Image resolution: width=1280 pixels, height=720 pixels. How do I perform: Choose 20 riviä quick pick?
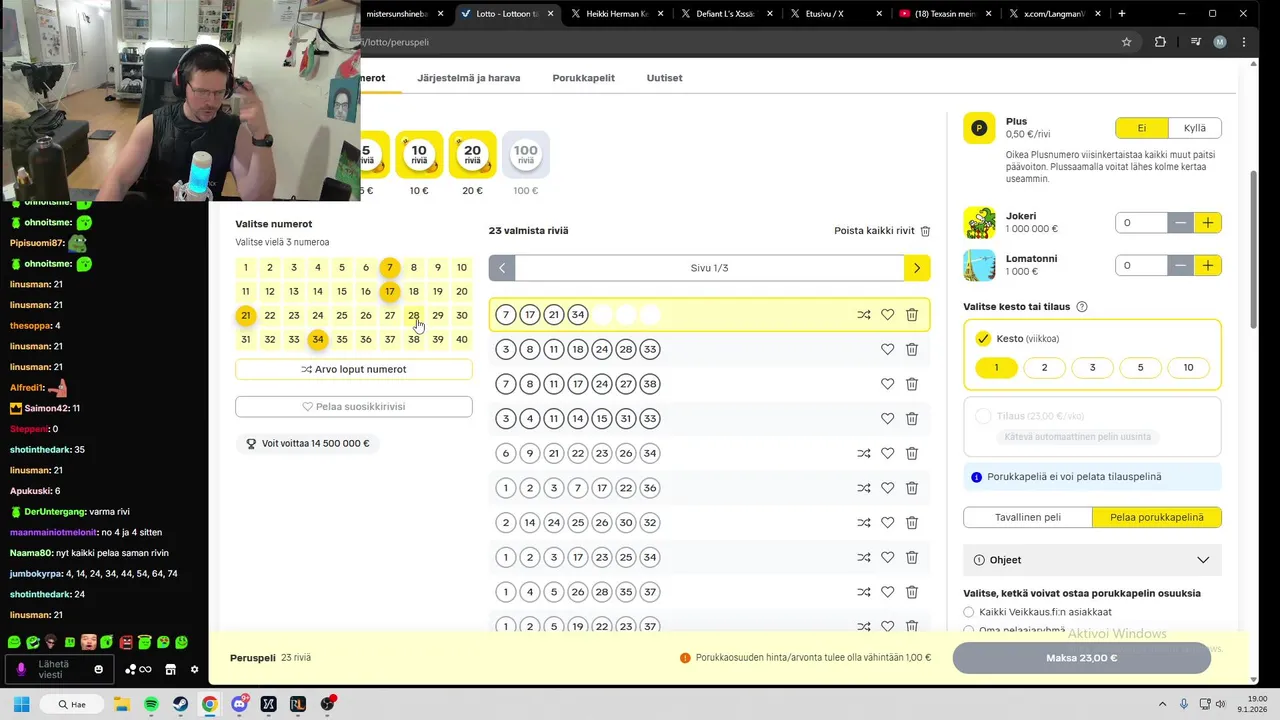tap(472, 155)
